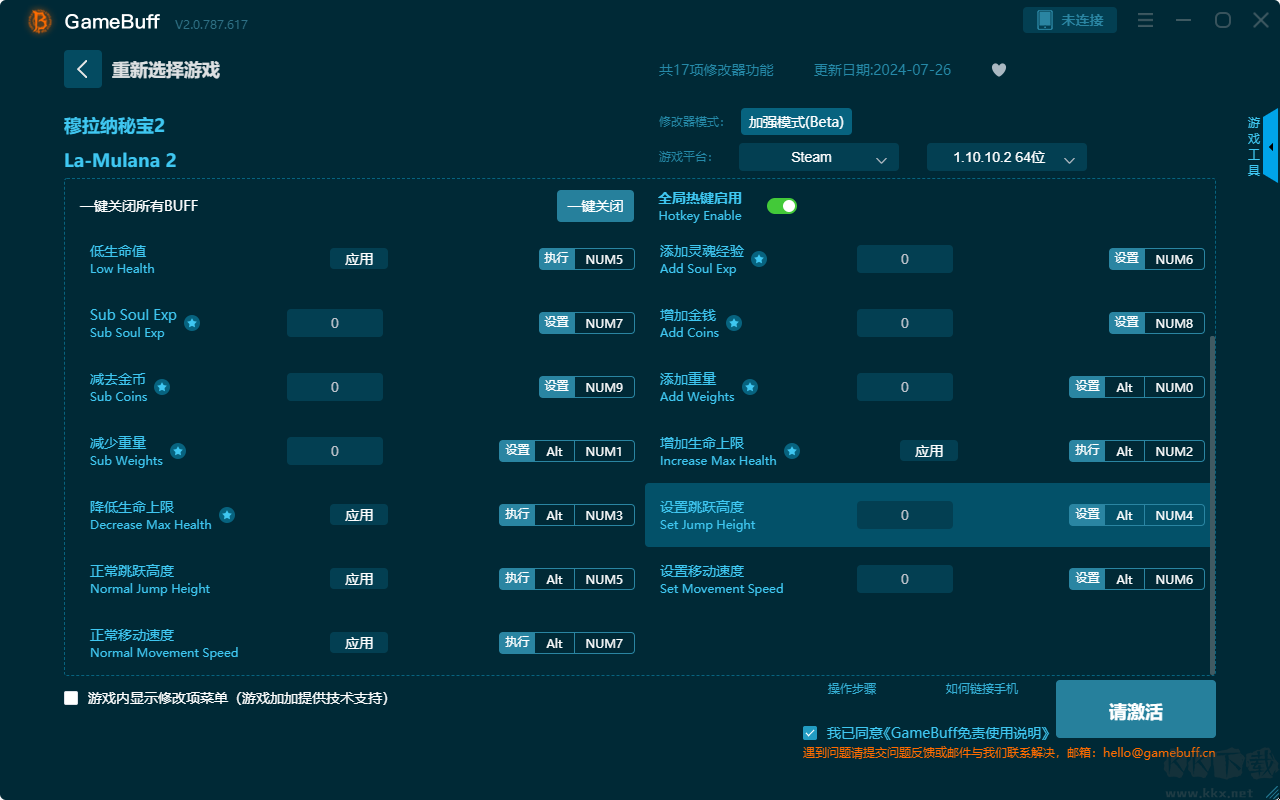
Task: Open the hamburger menu in title bar
Action: pos(1146,20)
